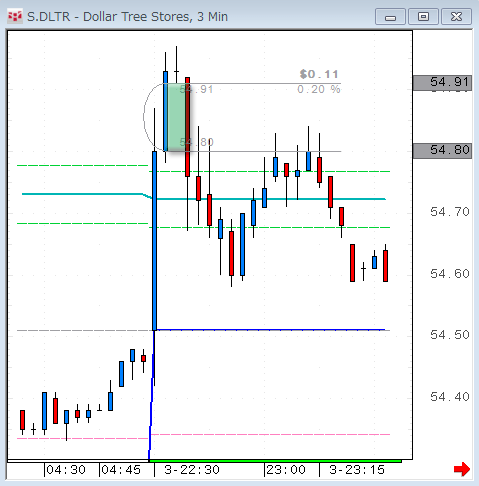Click the long blue opening candle
Image resolution: width=479 pixels, height=486 pixels.
[154, 241]
